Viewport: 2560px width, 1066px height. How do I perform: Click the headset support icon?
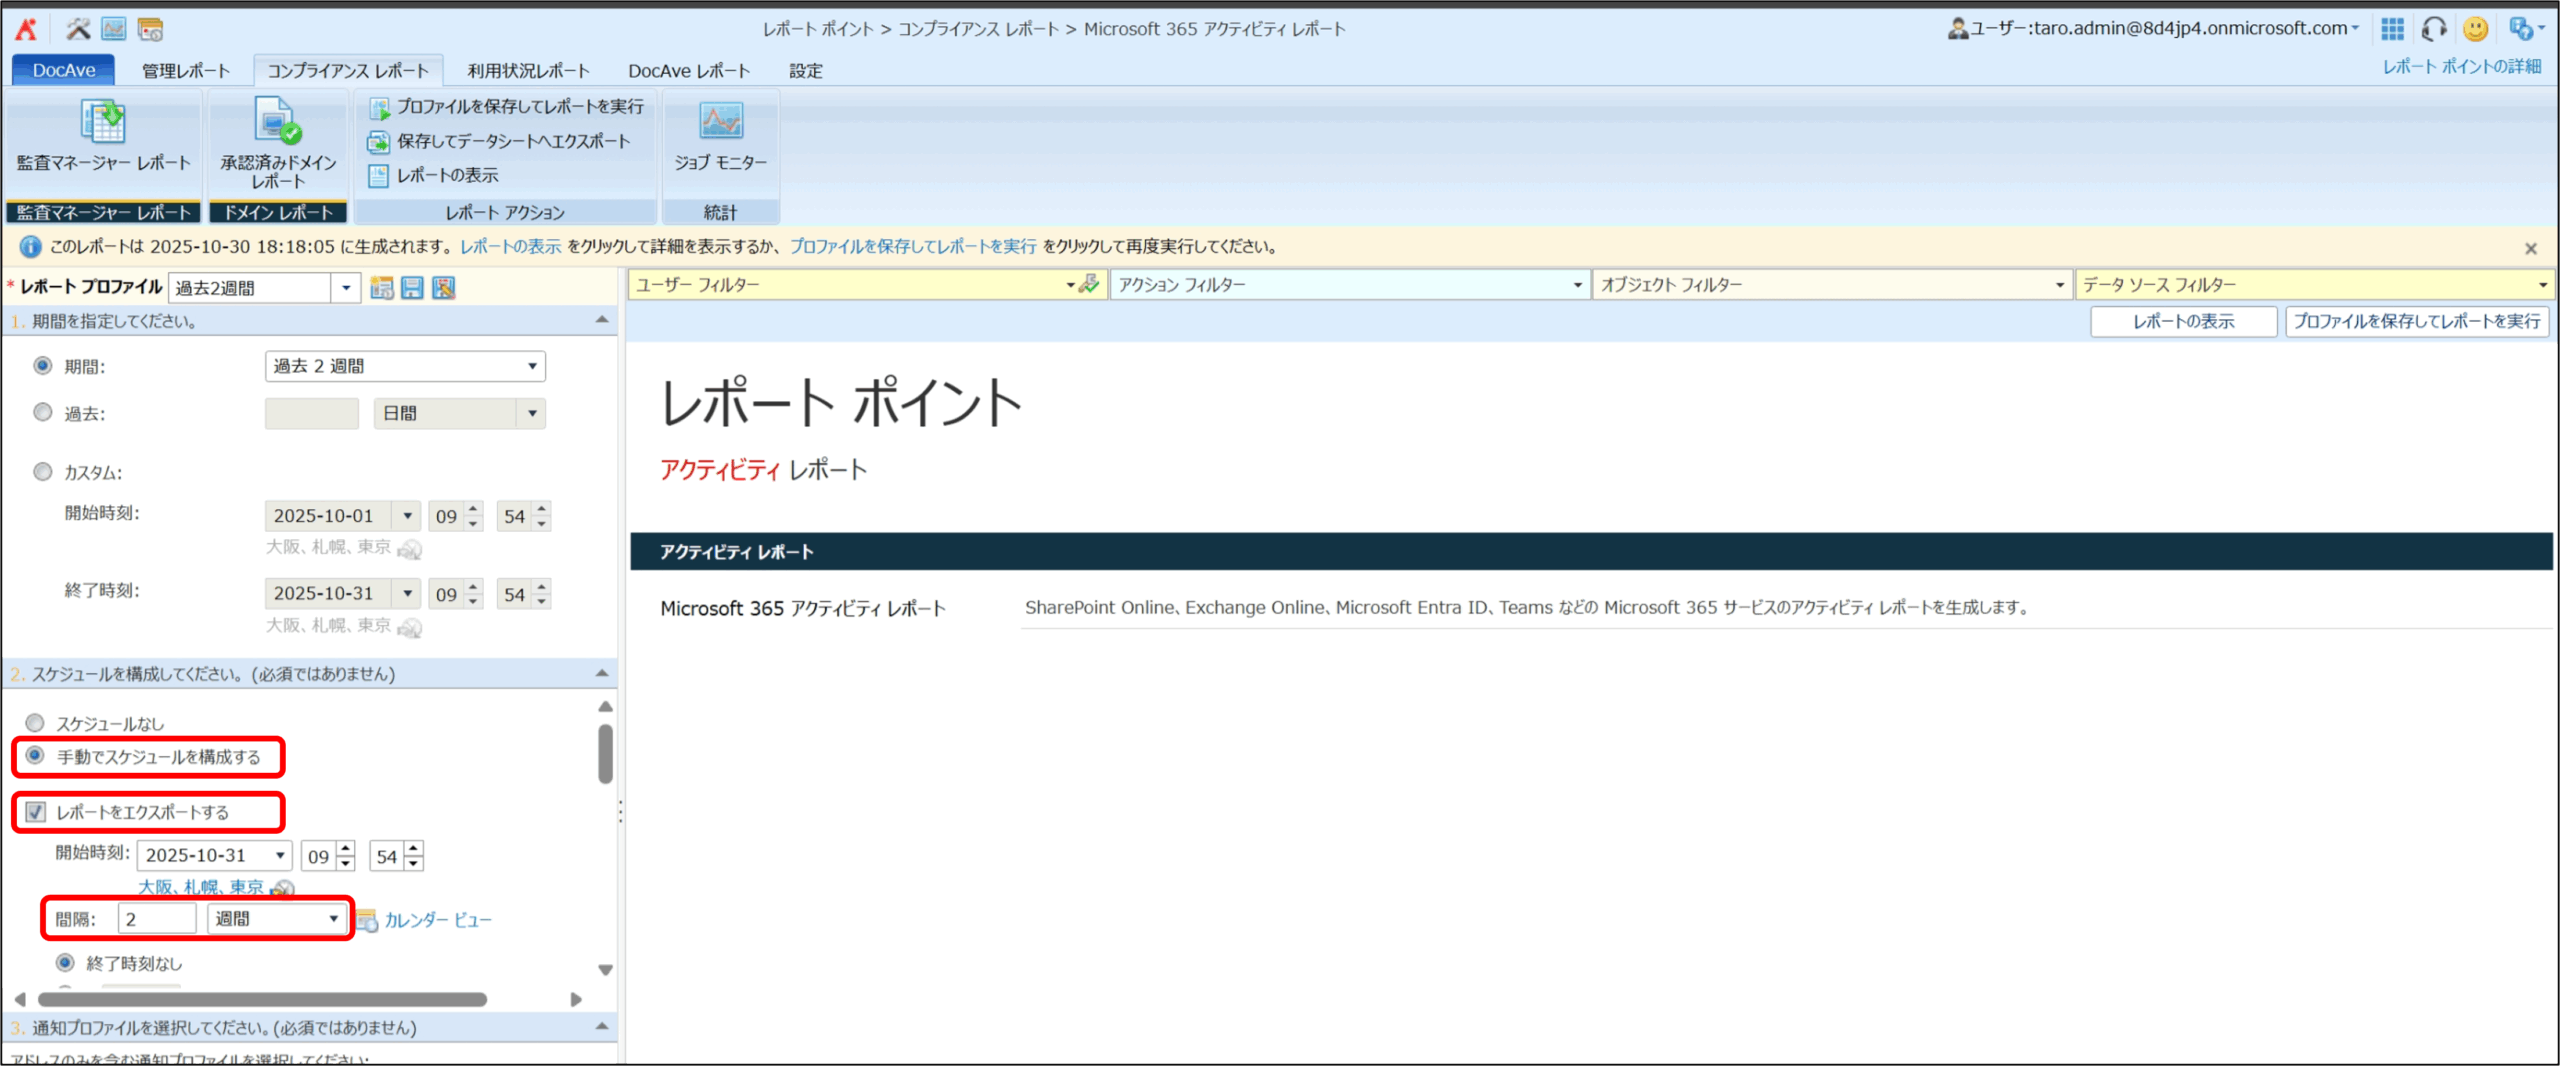2434,29
